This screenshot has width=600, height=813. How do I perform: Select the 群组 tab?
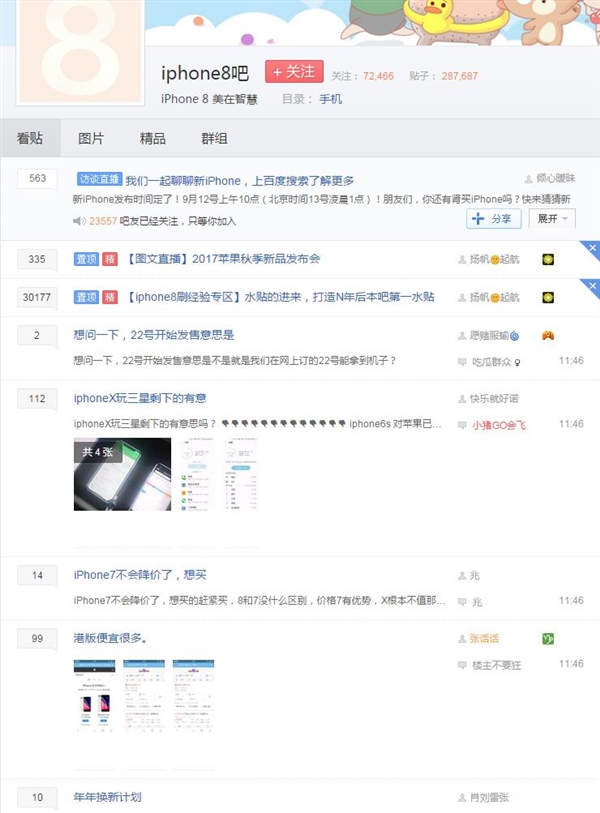[214, 138]
